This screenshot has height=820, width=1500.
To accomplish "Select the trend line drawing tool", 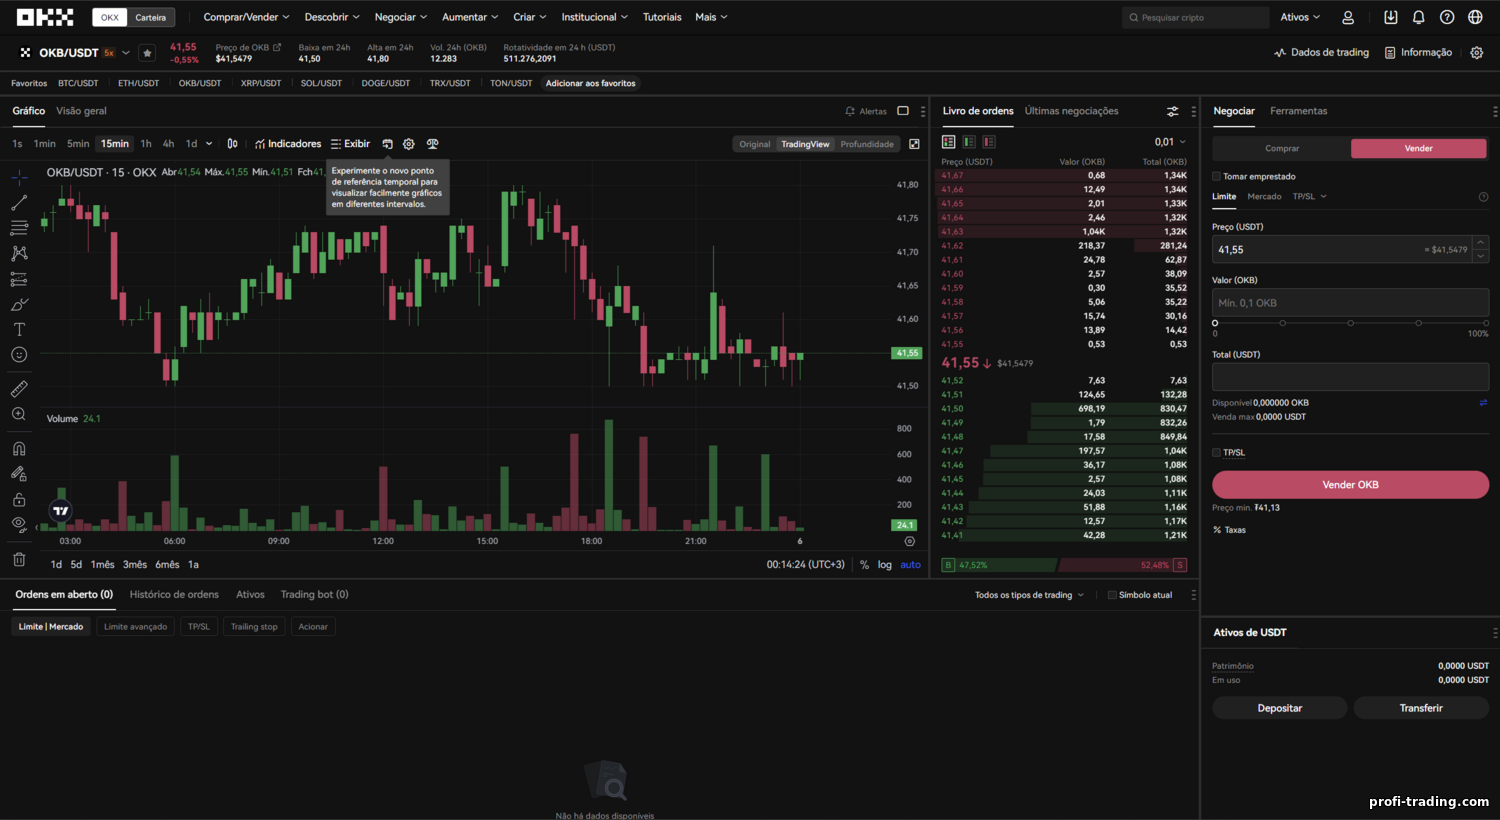I will pos(19,203).
